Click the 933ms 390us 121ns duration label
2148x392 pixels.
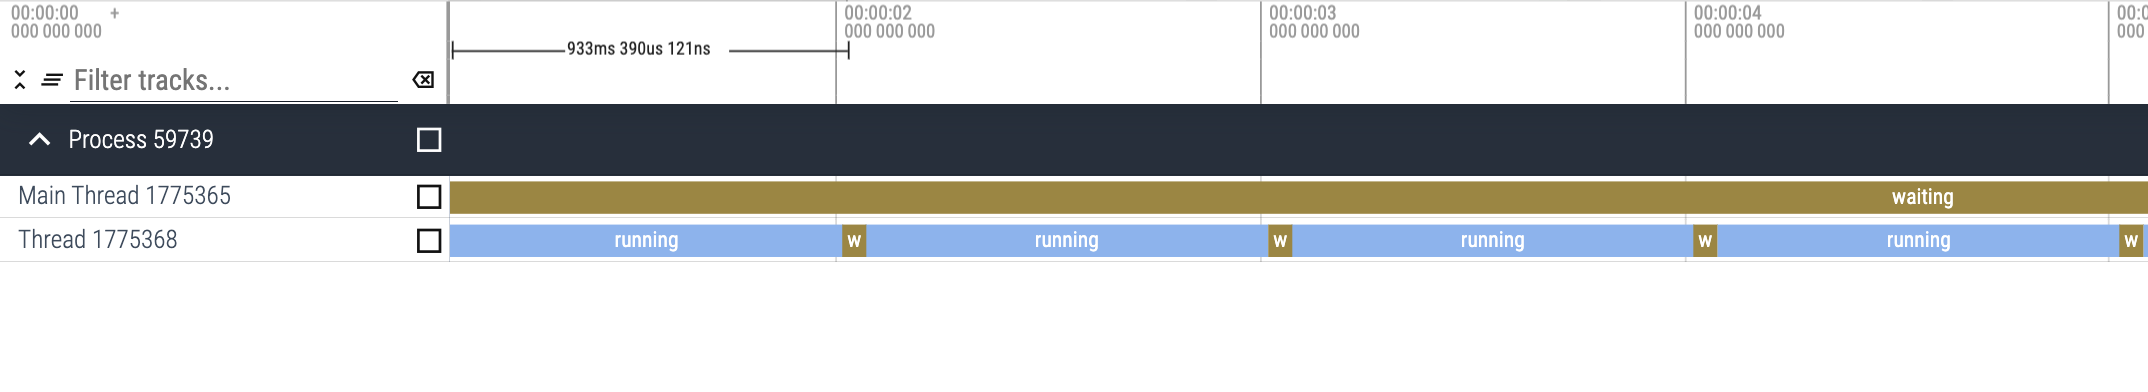pos(639,49)
